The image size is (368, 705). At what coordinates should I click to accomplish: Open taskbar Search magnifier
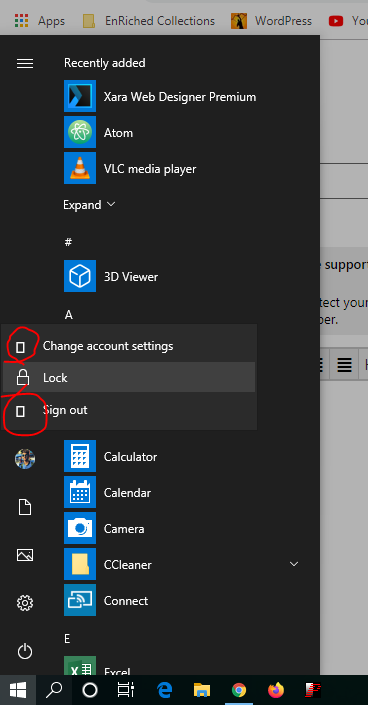(54, 690)
